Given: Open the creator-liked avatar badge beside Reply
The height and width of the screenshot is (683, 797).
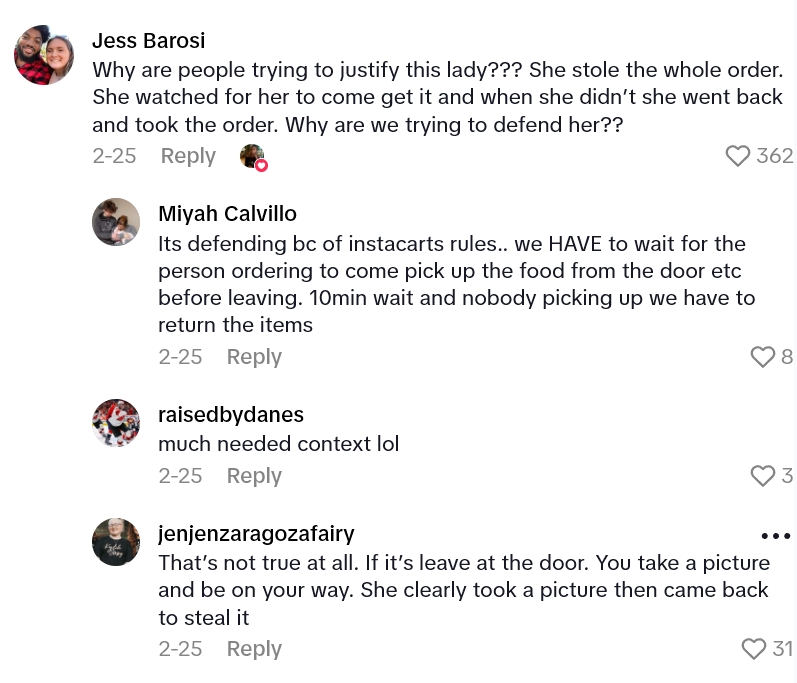Looking at the screenshot, I should click(x=253, y=157).
